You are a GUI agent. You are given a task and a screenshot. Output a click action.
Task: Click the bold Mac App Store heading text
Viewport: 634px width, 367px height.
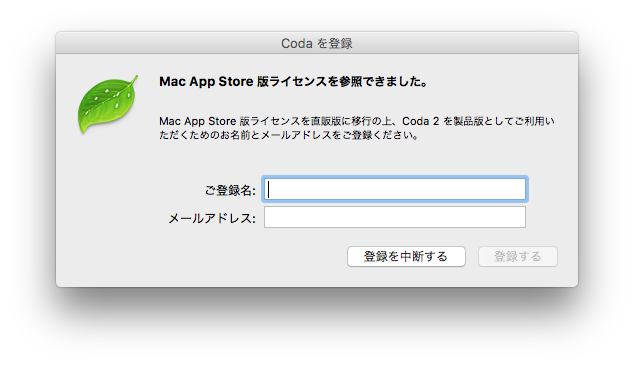pos(206,82)
